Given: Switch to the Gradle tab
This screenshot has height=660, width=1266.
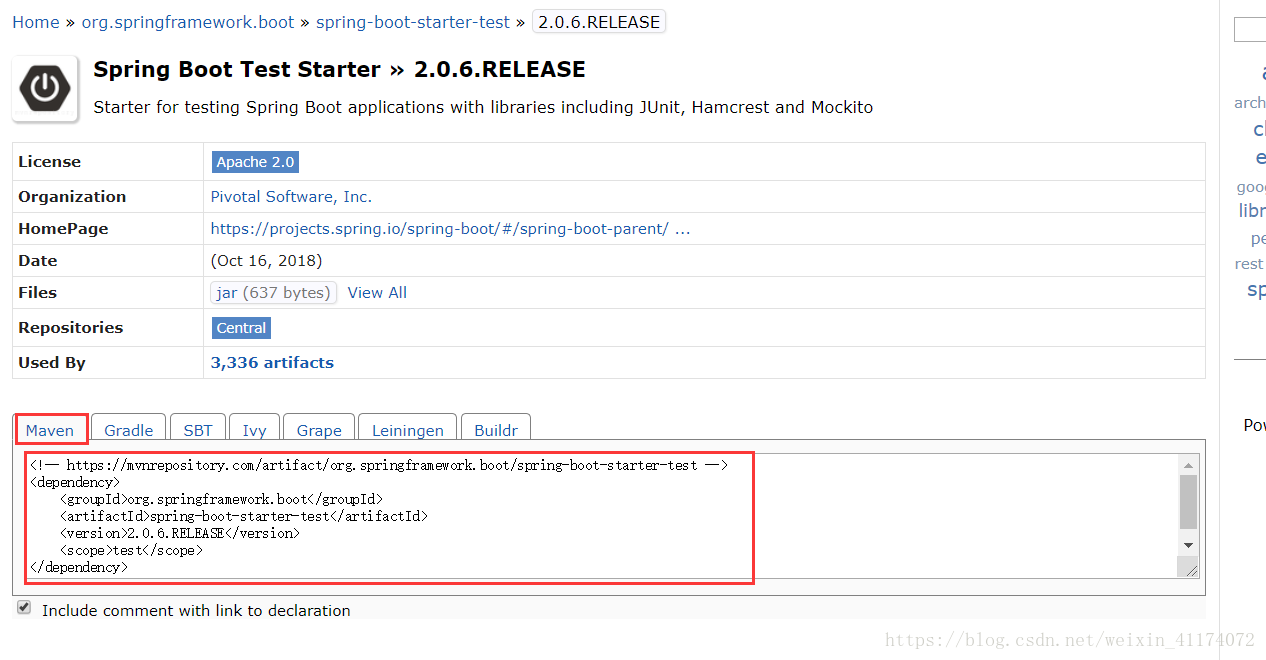Looking at the screenshot, I should click(x=129, y=430).
